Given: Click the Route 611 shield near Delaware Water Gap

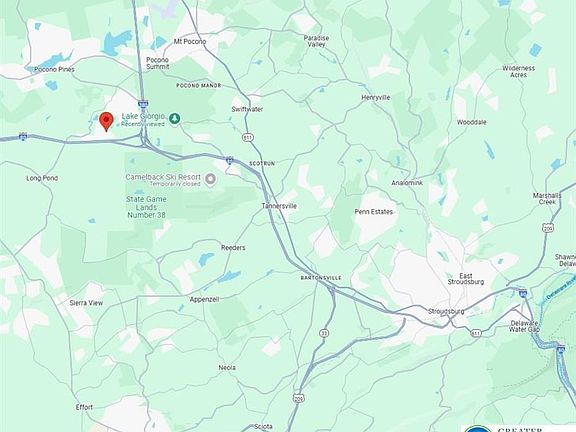Looking at the screenshot, I should pyautogui.click(x=476, y=333).
